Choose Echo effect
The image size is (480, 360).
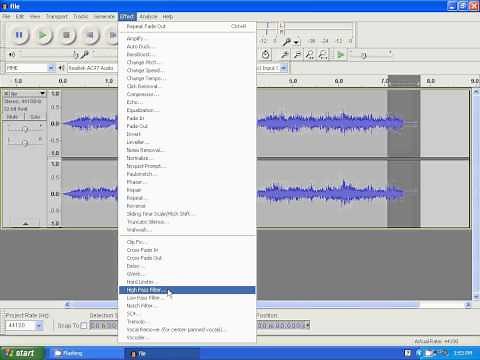(187, 102)
